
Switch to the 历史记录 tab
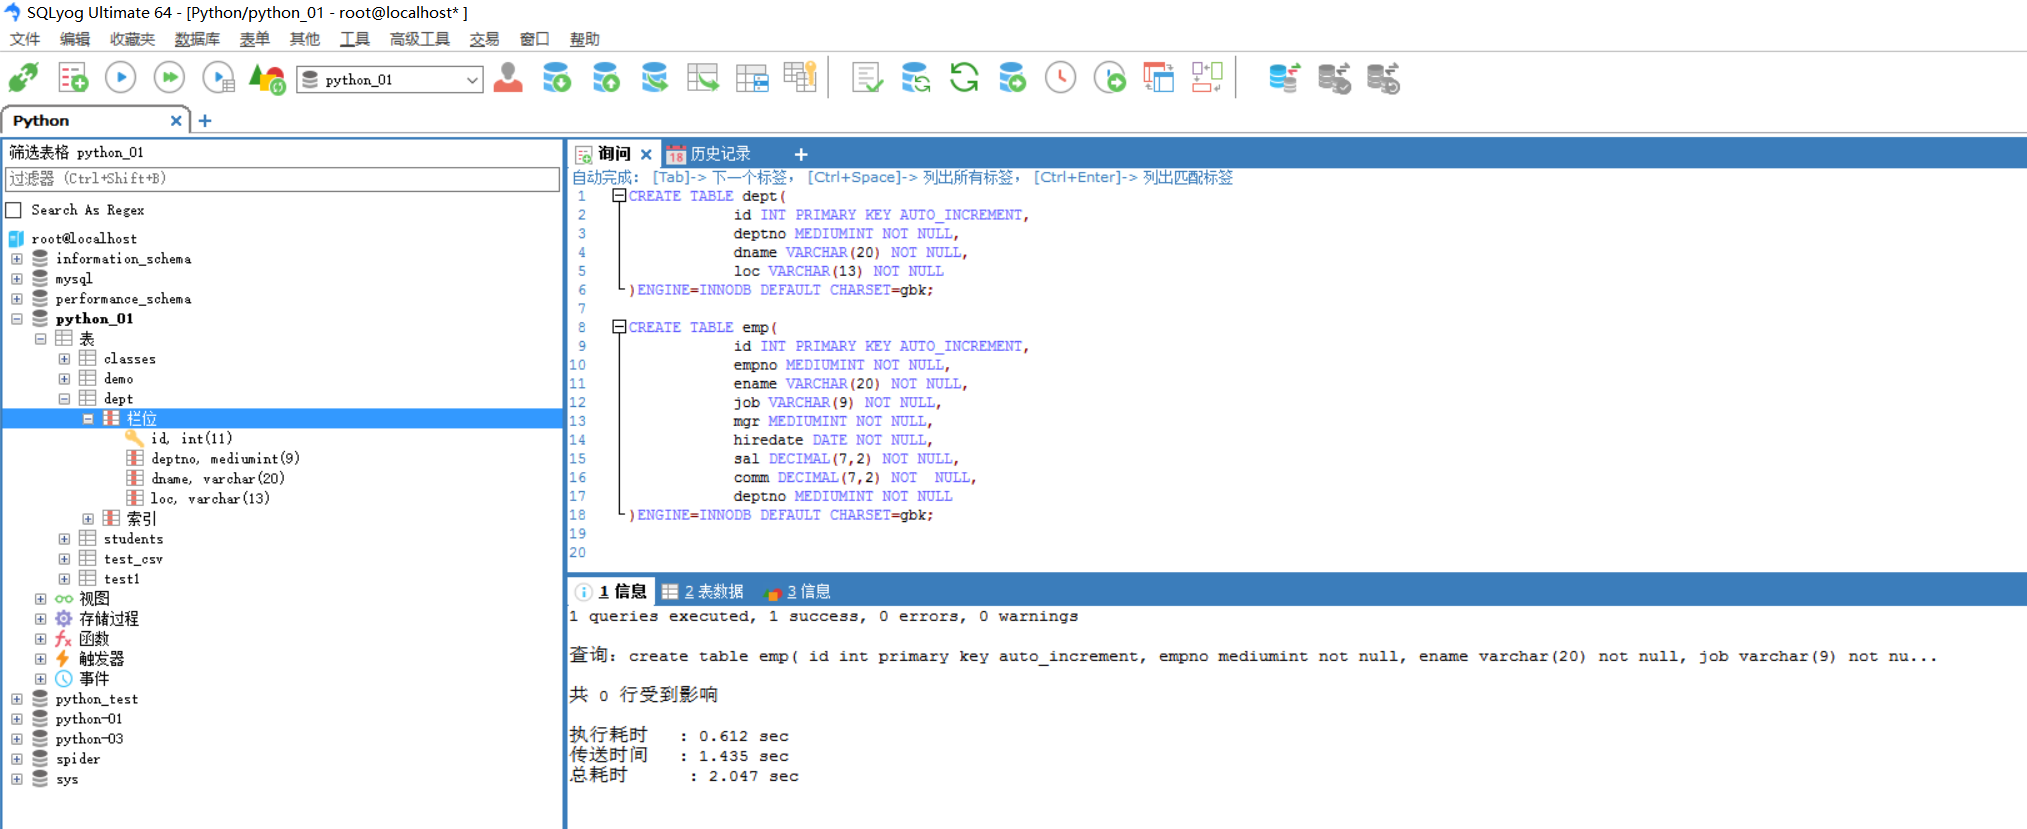709,154
